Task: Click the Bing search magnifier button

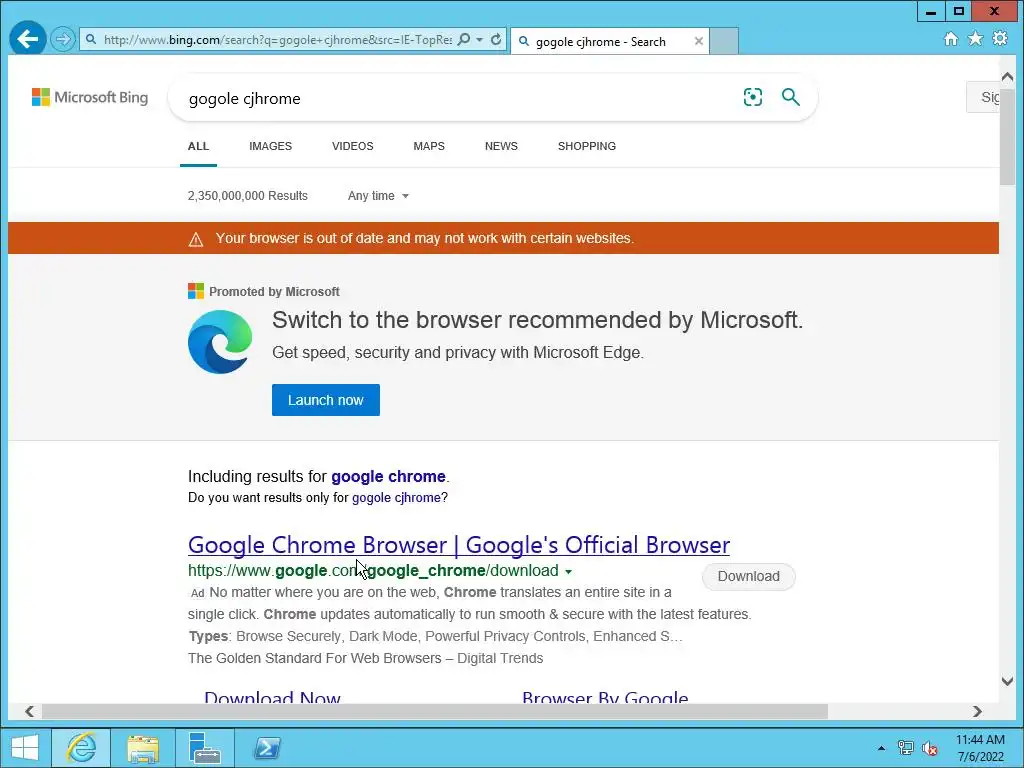Action: (791, 97)
